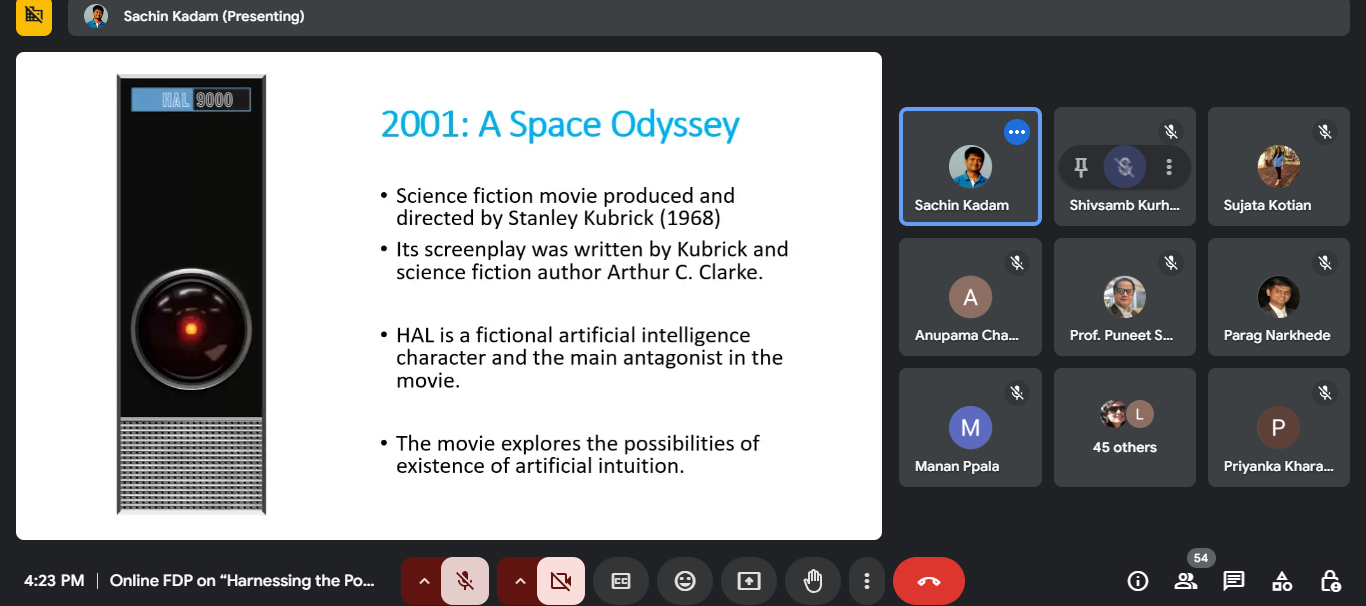Click the slide title "2001: A Space Odyssey"
The height and width of the screenshot is (606, 1366).
click(x=560, y=125)
